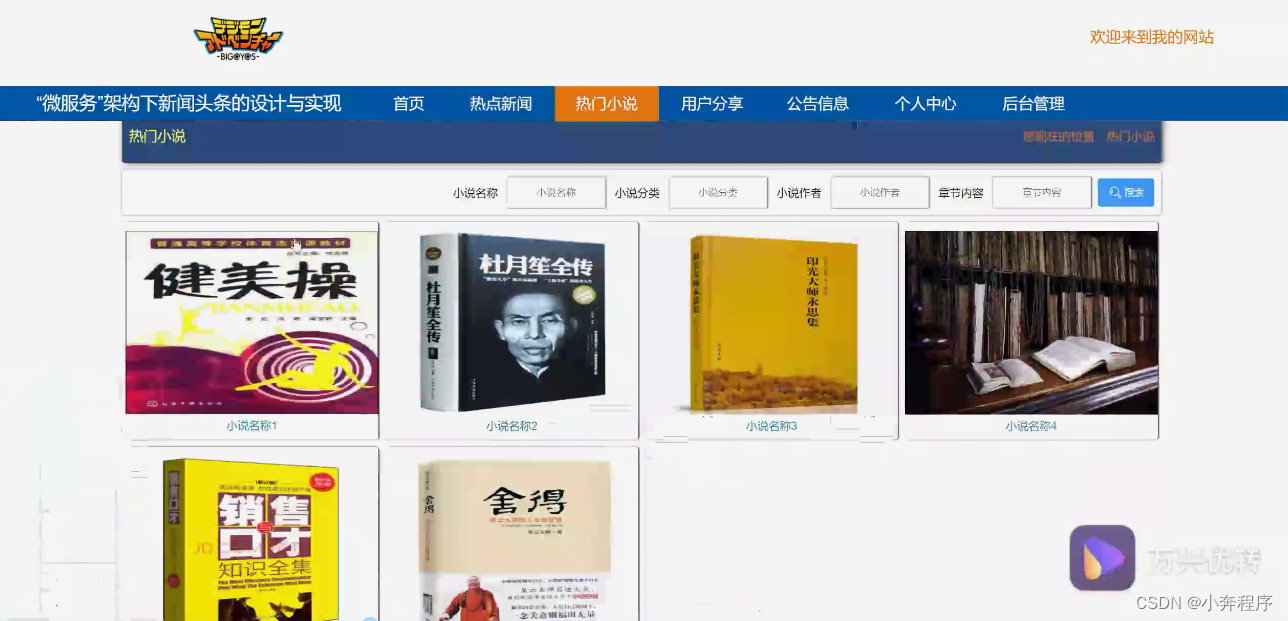
Task: Open 个人中心 in navigation bar
Action: 925,103
